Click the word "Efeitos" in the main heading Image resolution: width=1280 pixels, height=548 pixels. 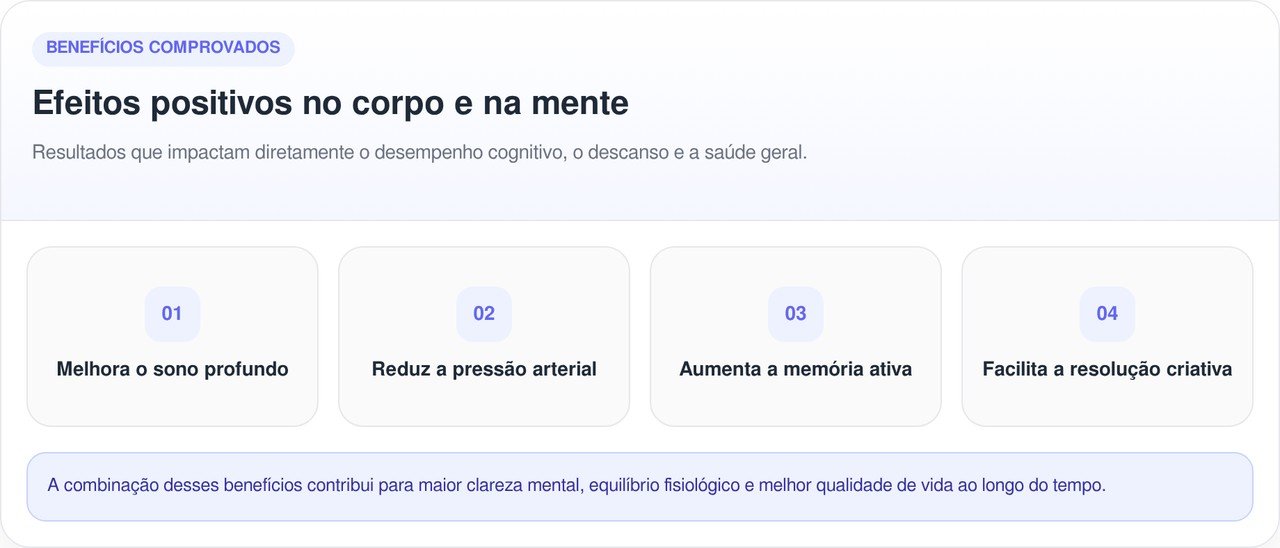pos(86,103)
